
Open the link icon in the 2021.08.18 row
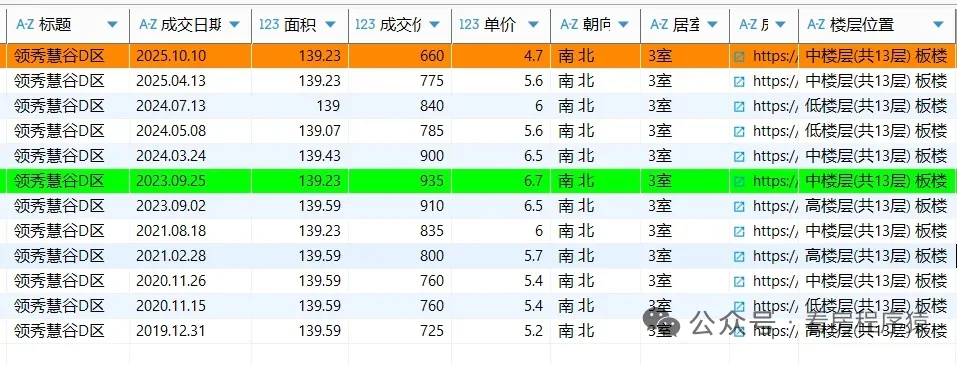(x=739, y=231)
